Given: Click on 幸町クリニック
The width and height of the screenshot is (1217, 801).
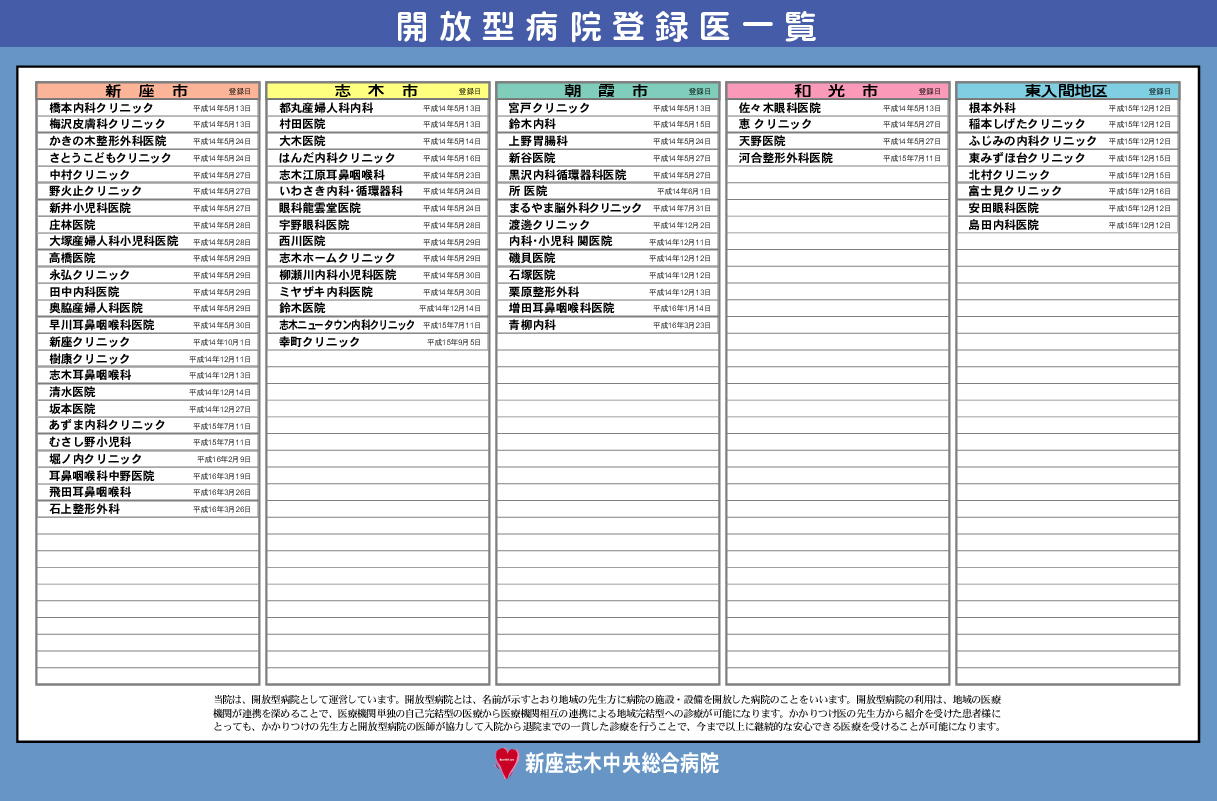Looking at the screenshot, I should click(x=377, y=342).
